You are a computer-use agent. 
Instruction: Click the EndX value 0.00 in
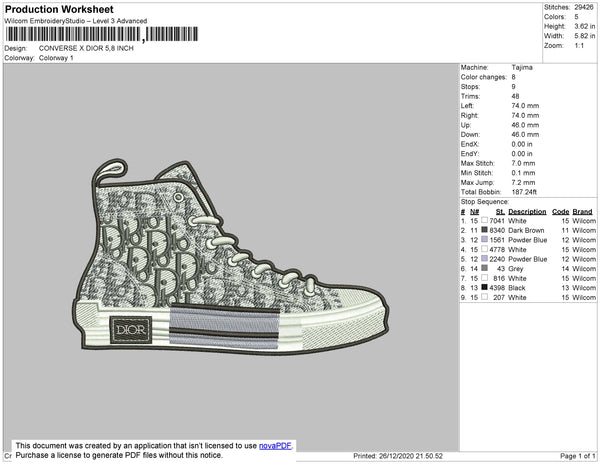point(522,144)
